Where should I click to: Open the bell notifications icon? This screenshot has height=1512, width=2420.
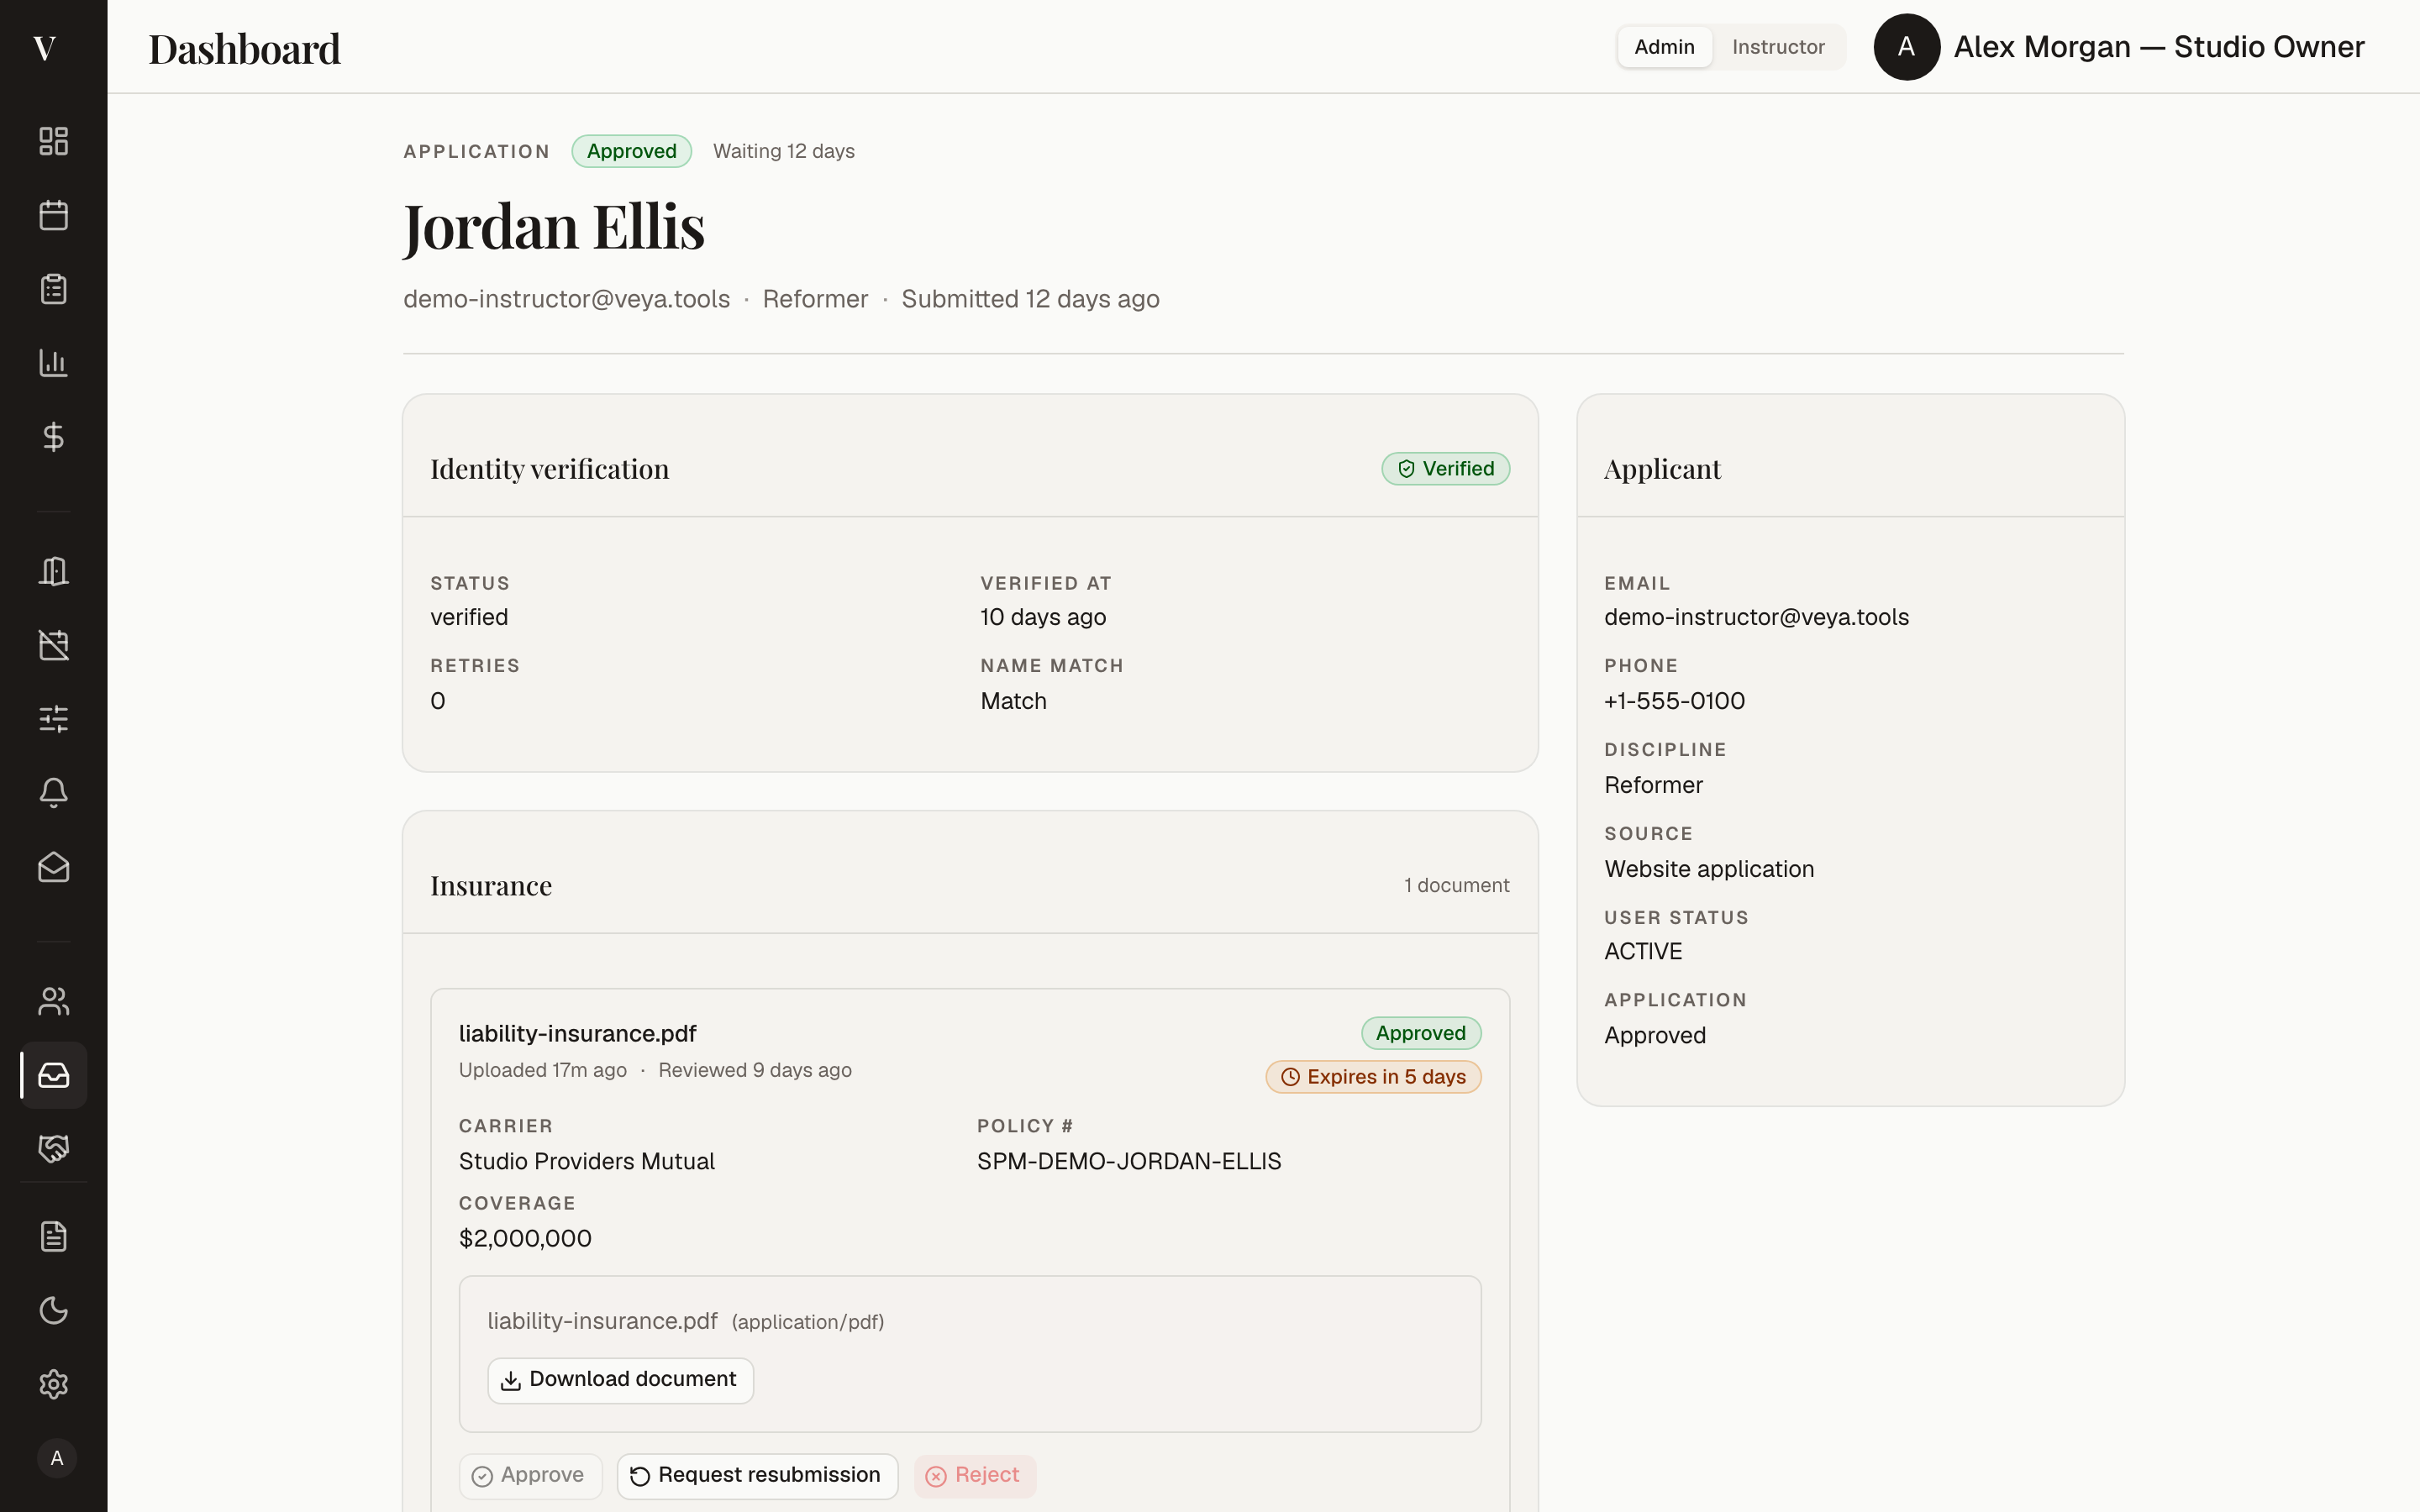[x=54, y=793]
